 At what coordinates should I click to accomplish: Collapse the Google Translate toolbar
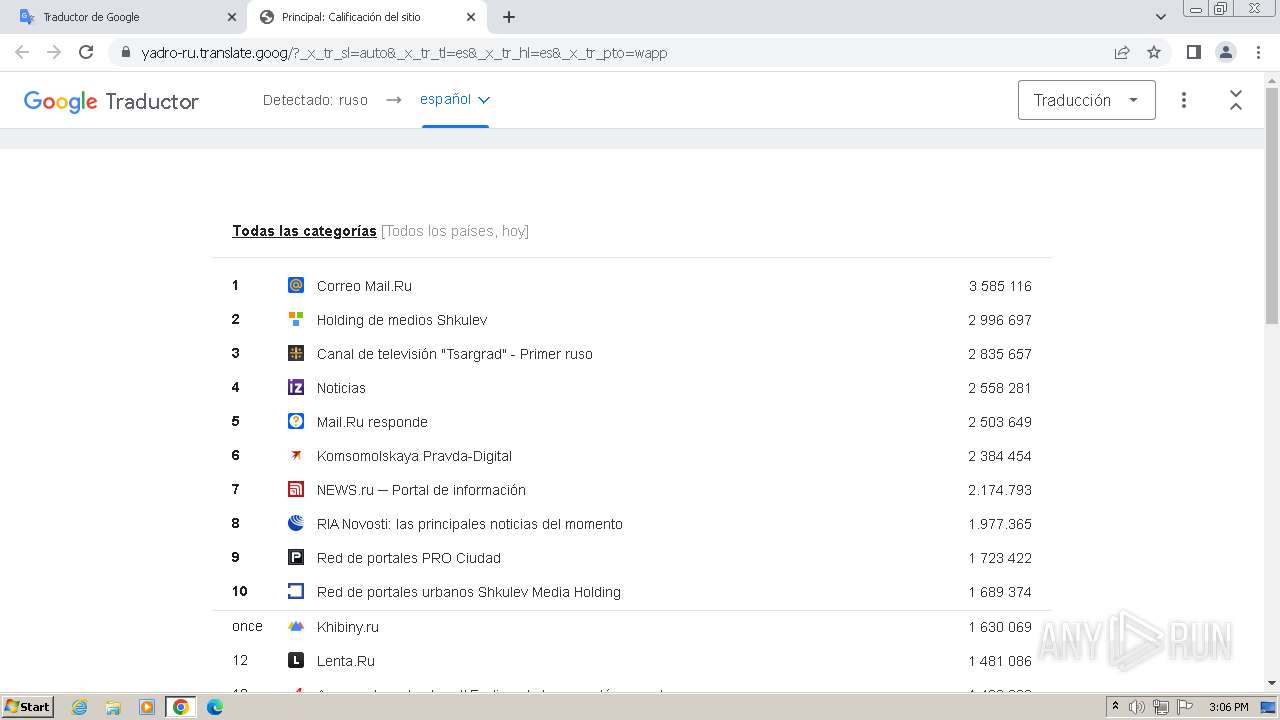tap(1236, 100)
